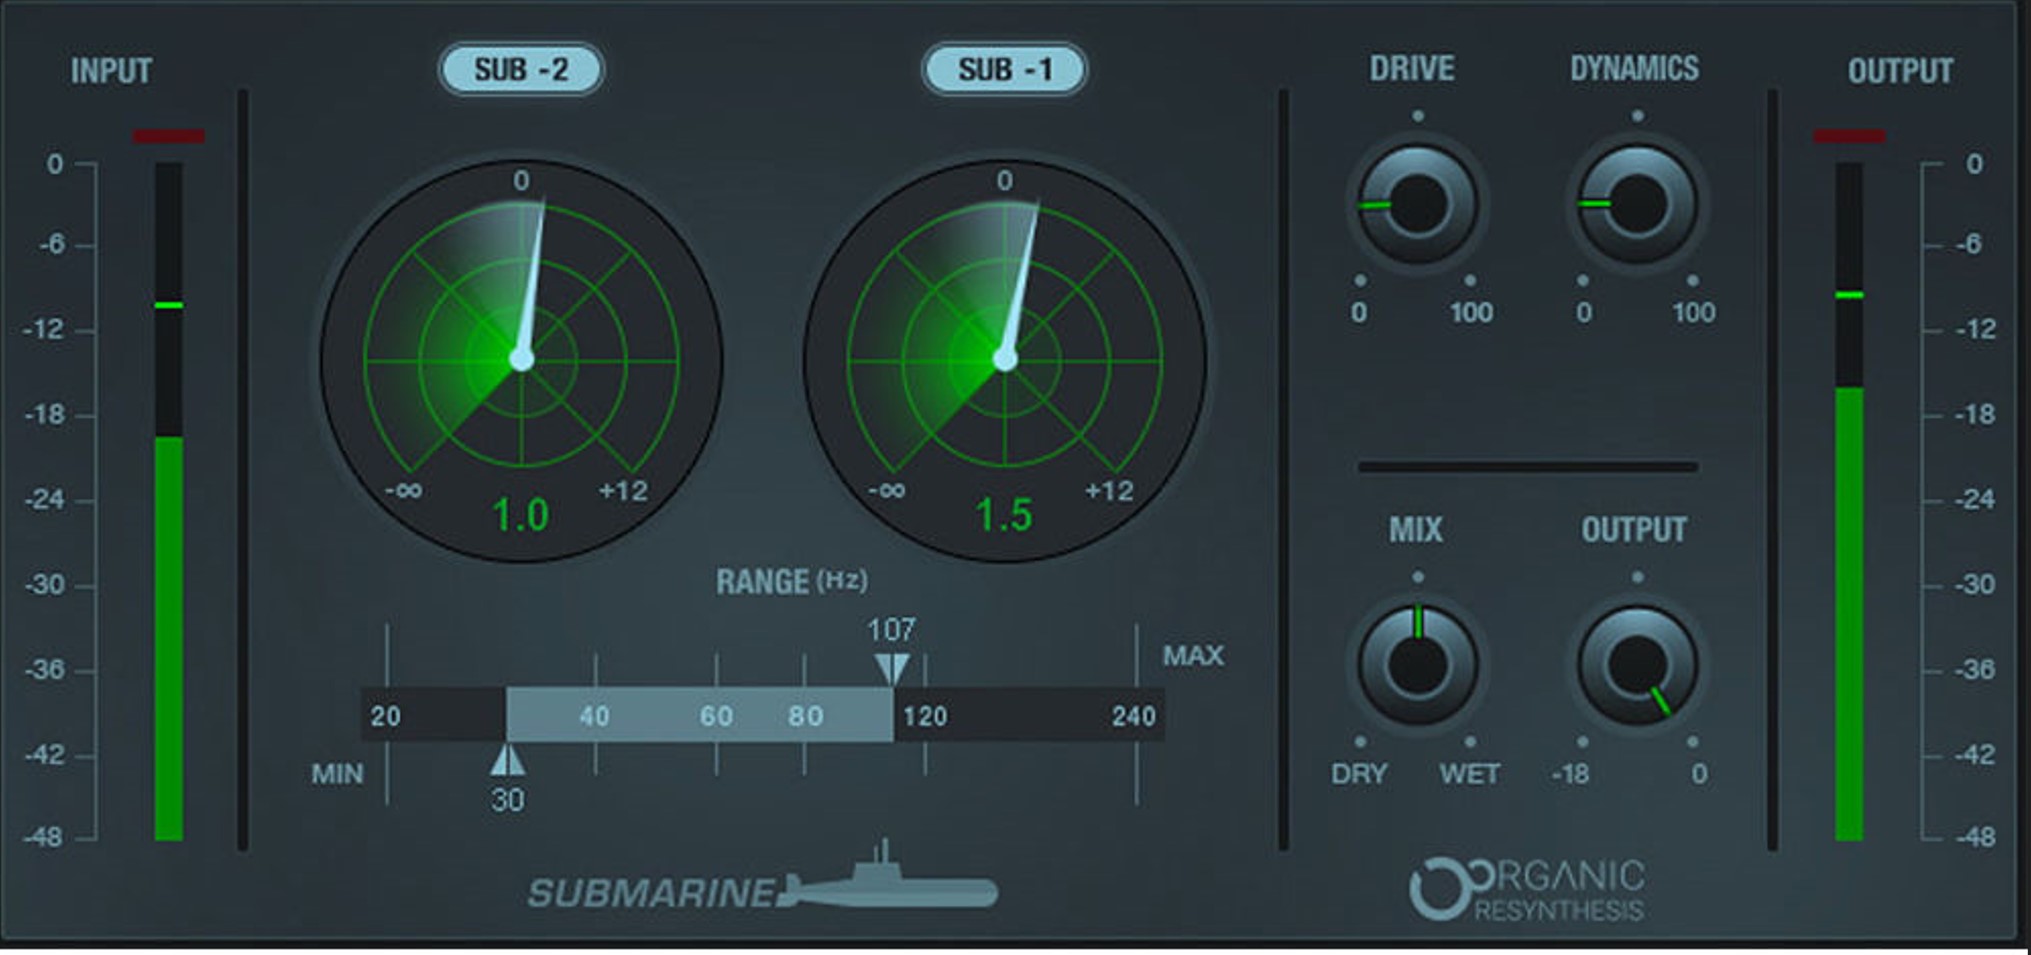The image size is (2031, 955).
Task: Click the output level meter bar
Action: pyautogui.click(x=1849, y=501)
